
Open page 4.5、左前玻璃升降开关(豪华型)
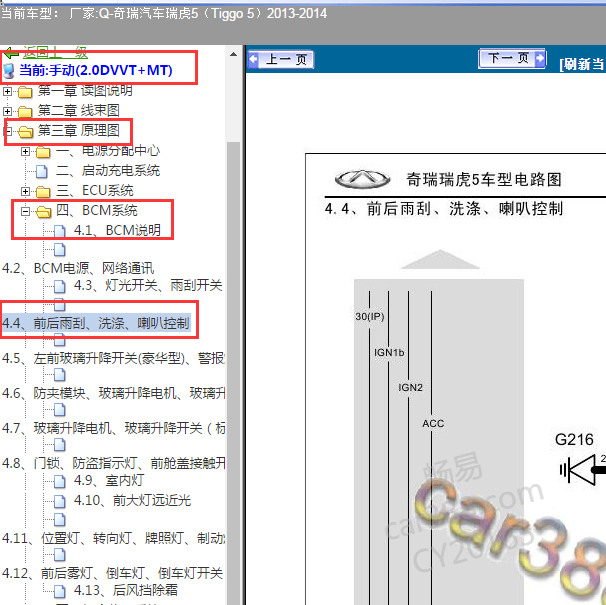tap(113, 358)
